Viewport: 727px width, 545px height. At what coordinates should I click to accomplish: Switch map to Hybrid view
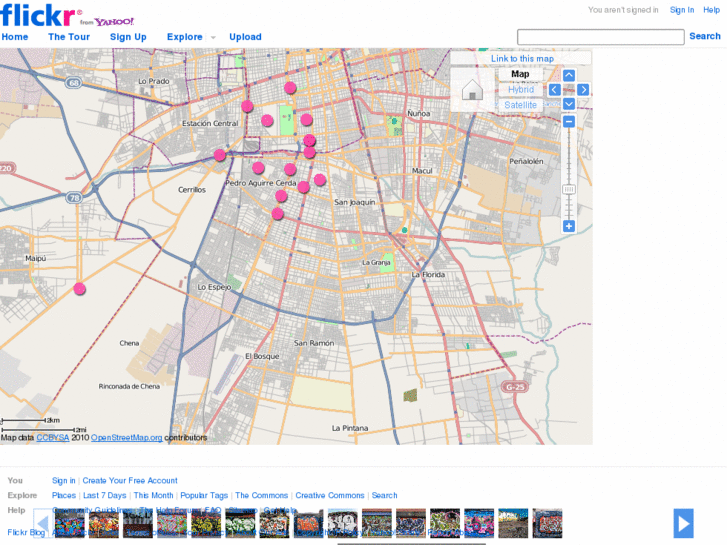(521, 90)
